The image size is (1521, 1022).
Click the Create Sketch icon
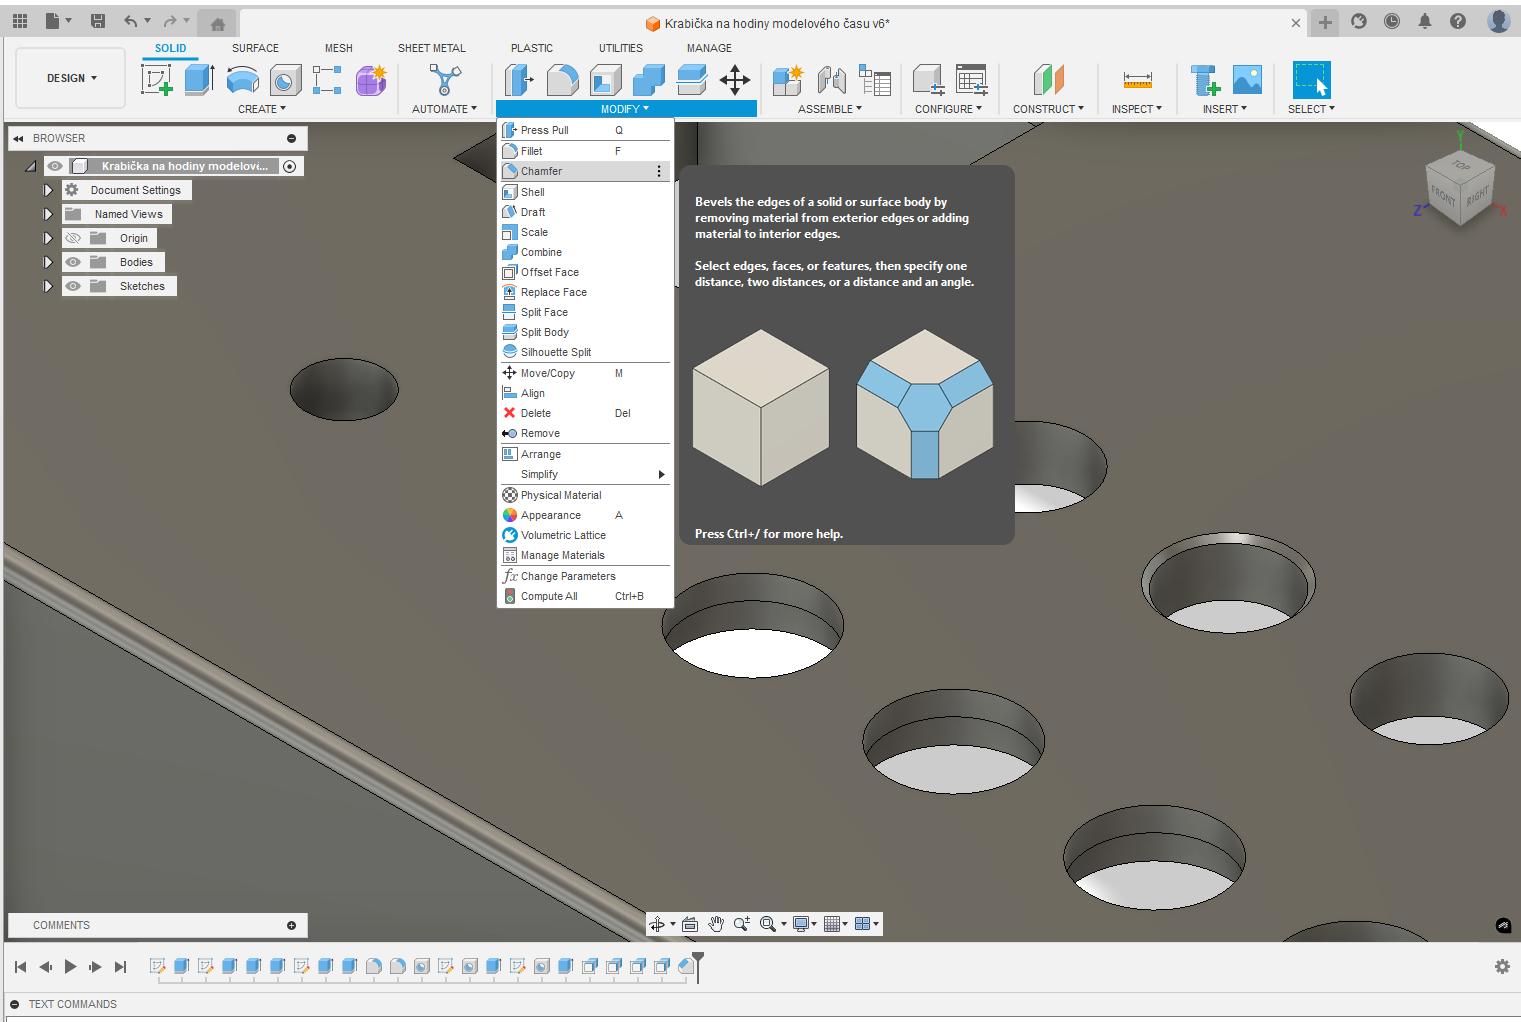[x=157, y=80]
